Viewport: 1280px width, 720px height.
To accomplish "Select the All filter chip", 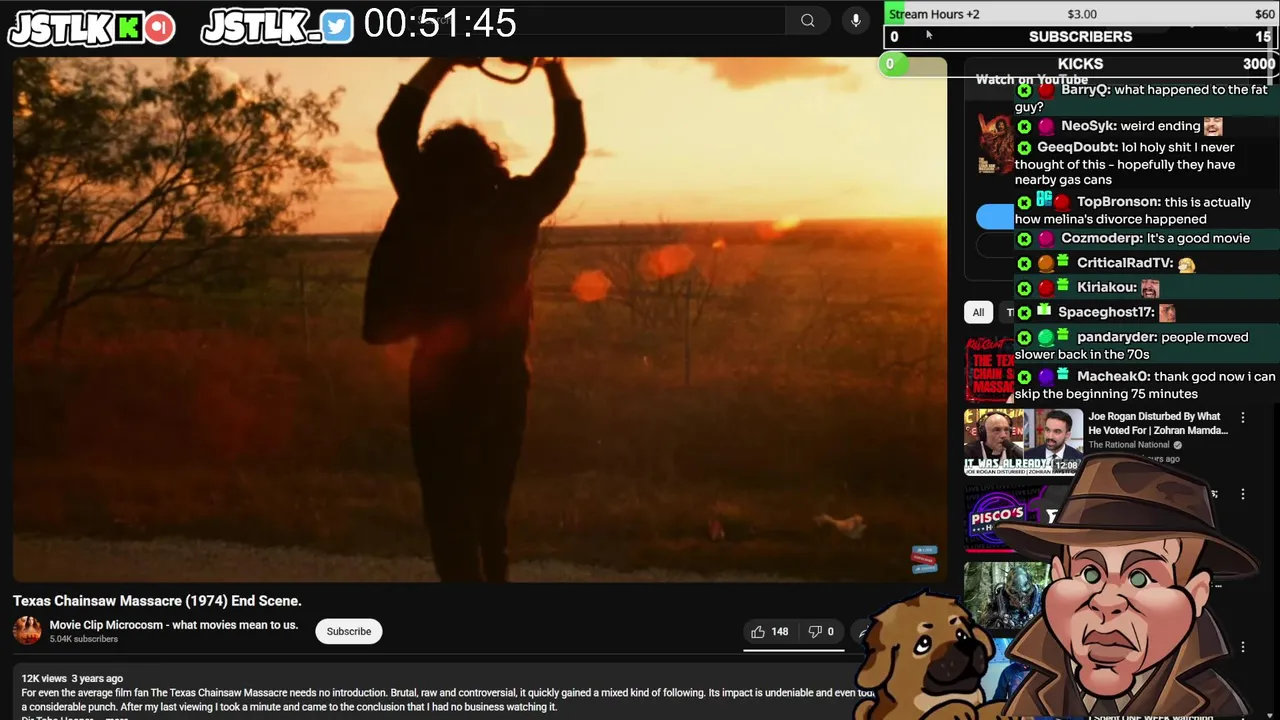I will point(978,312).
